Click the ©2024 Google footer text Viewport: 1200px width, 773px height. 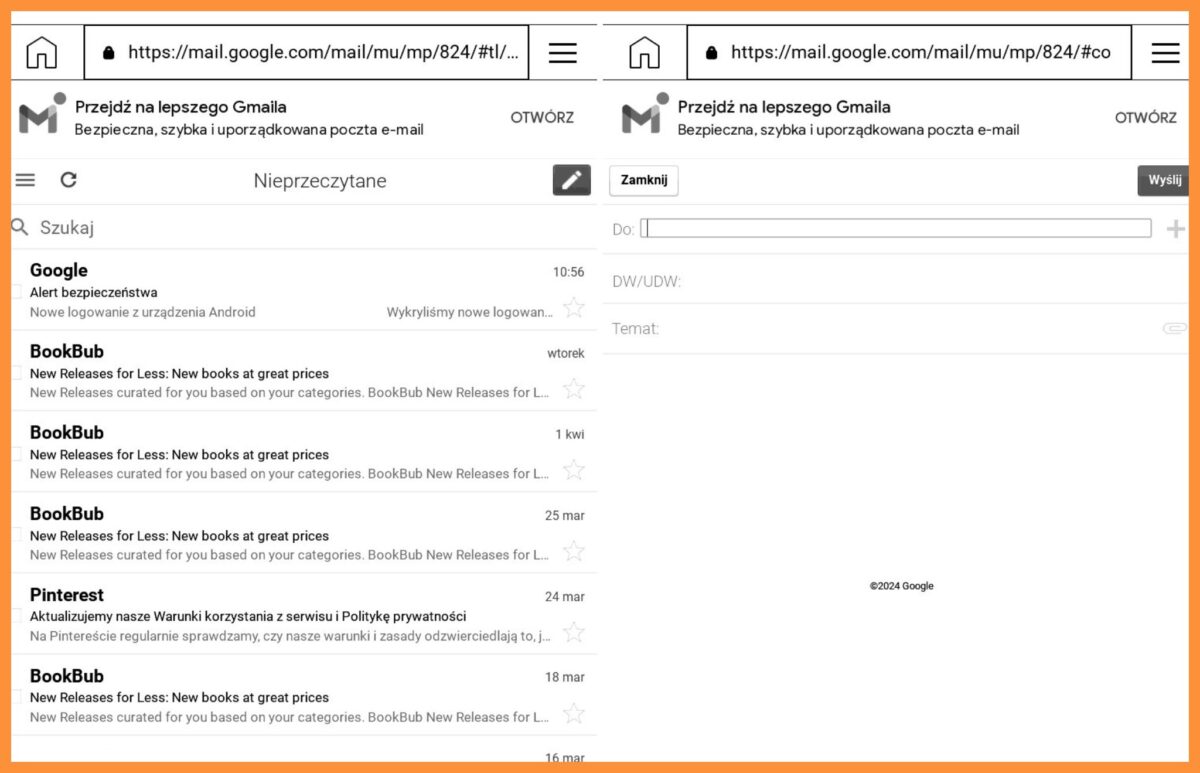(x=901, y=586)
